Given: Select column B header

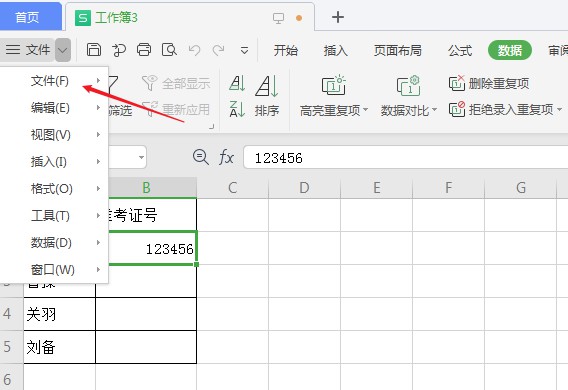Looking at the screenshot, I should click(x=153, y=188).
